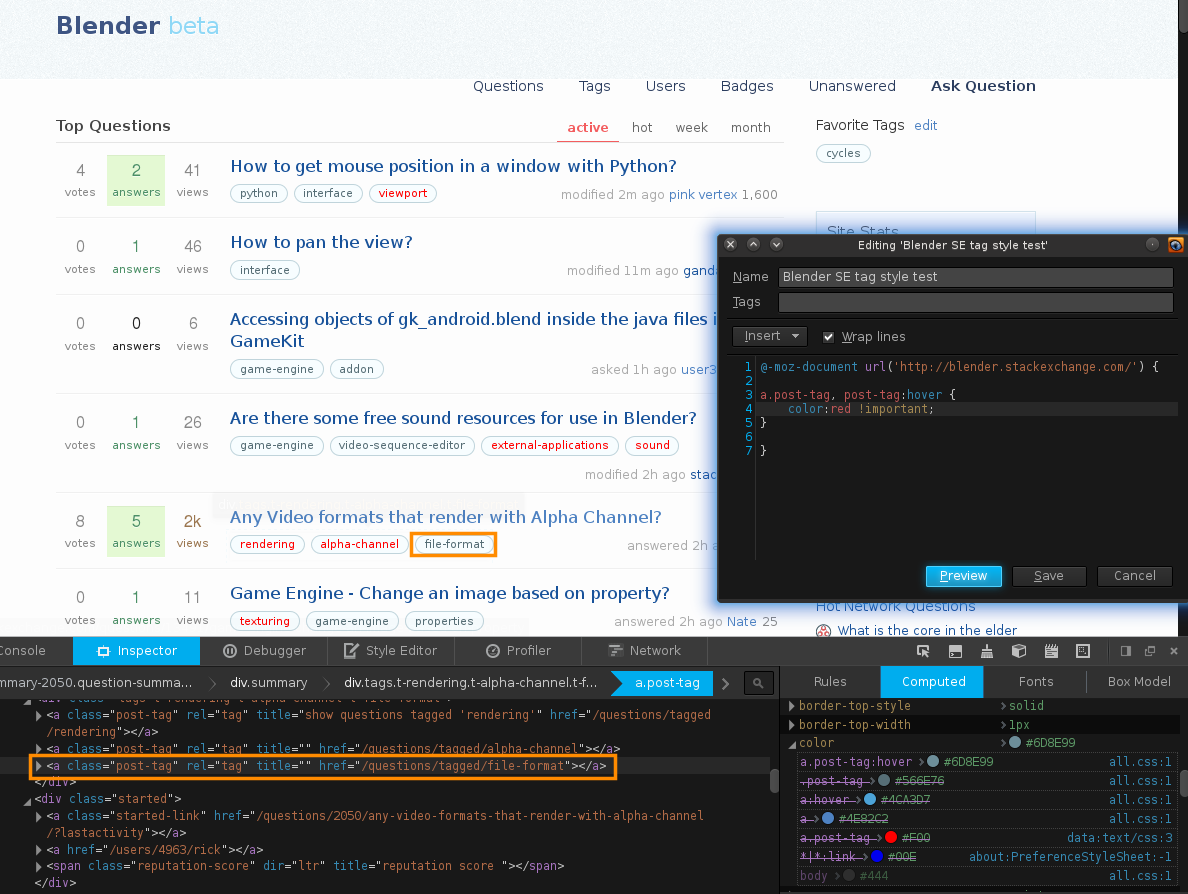Click the breadcrumb scroll-right arrow
The width and height of the screenshot is (1188, 894).
(726, 683)
